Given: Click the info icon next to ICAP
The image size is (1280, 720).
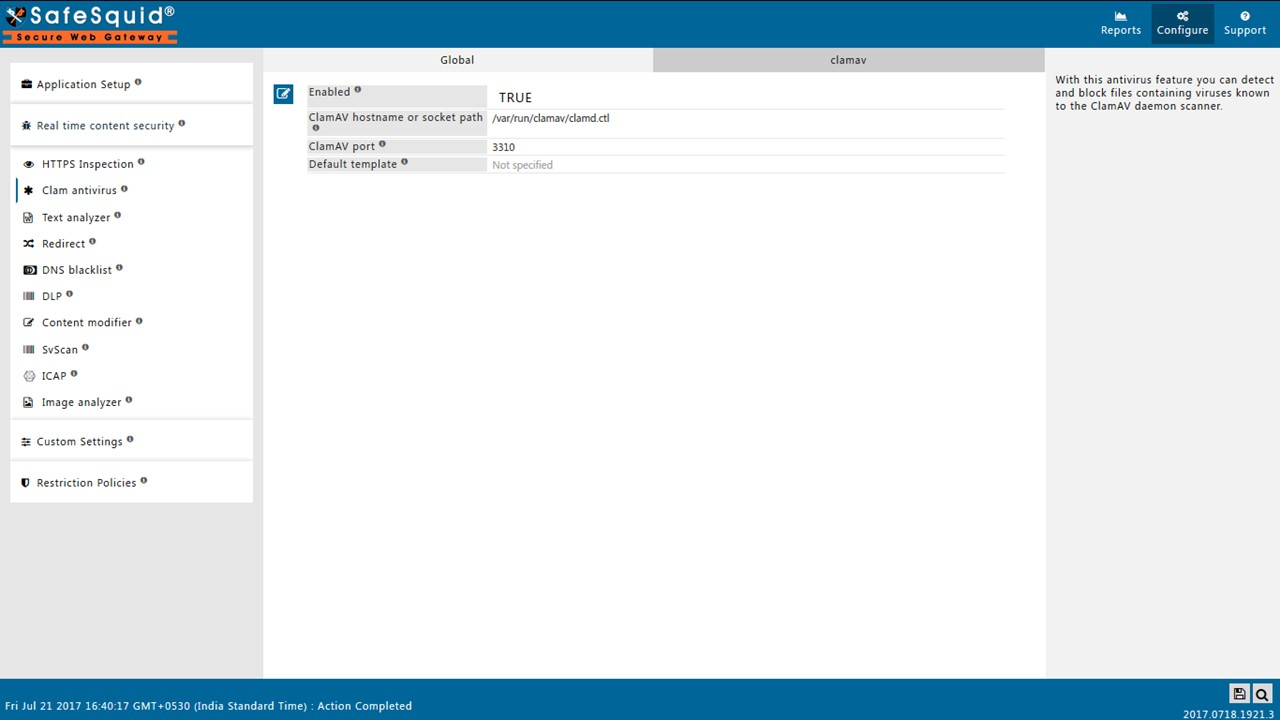Looking at the screenshot, I should [x=74, y=373].
